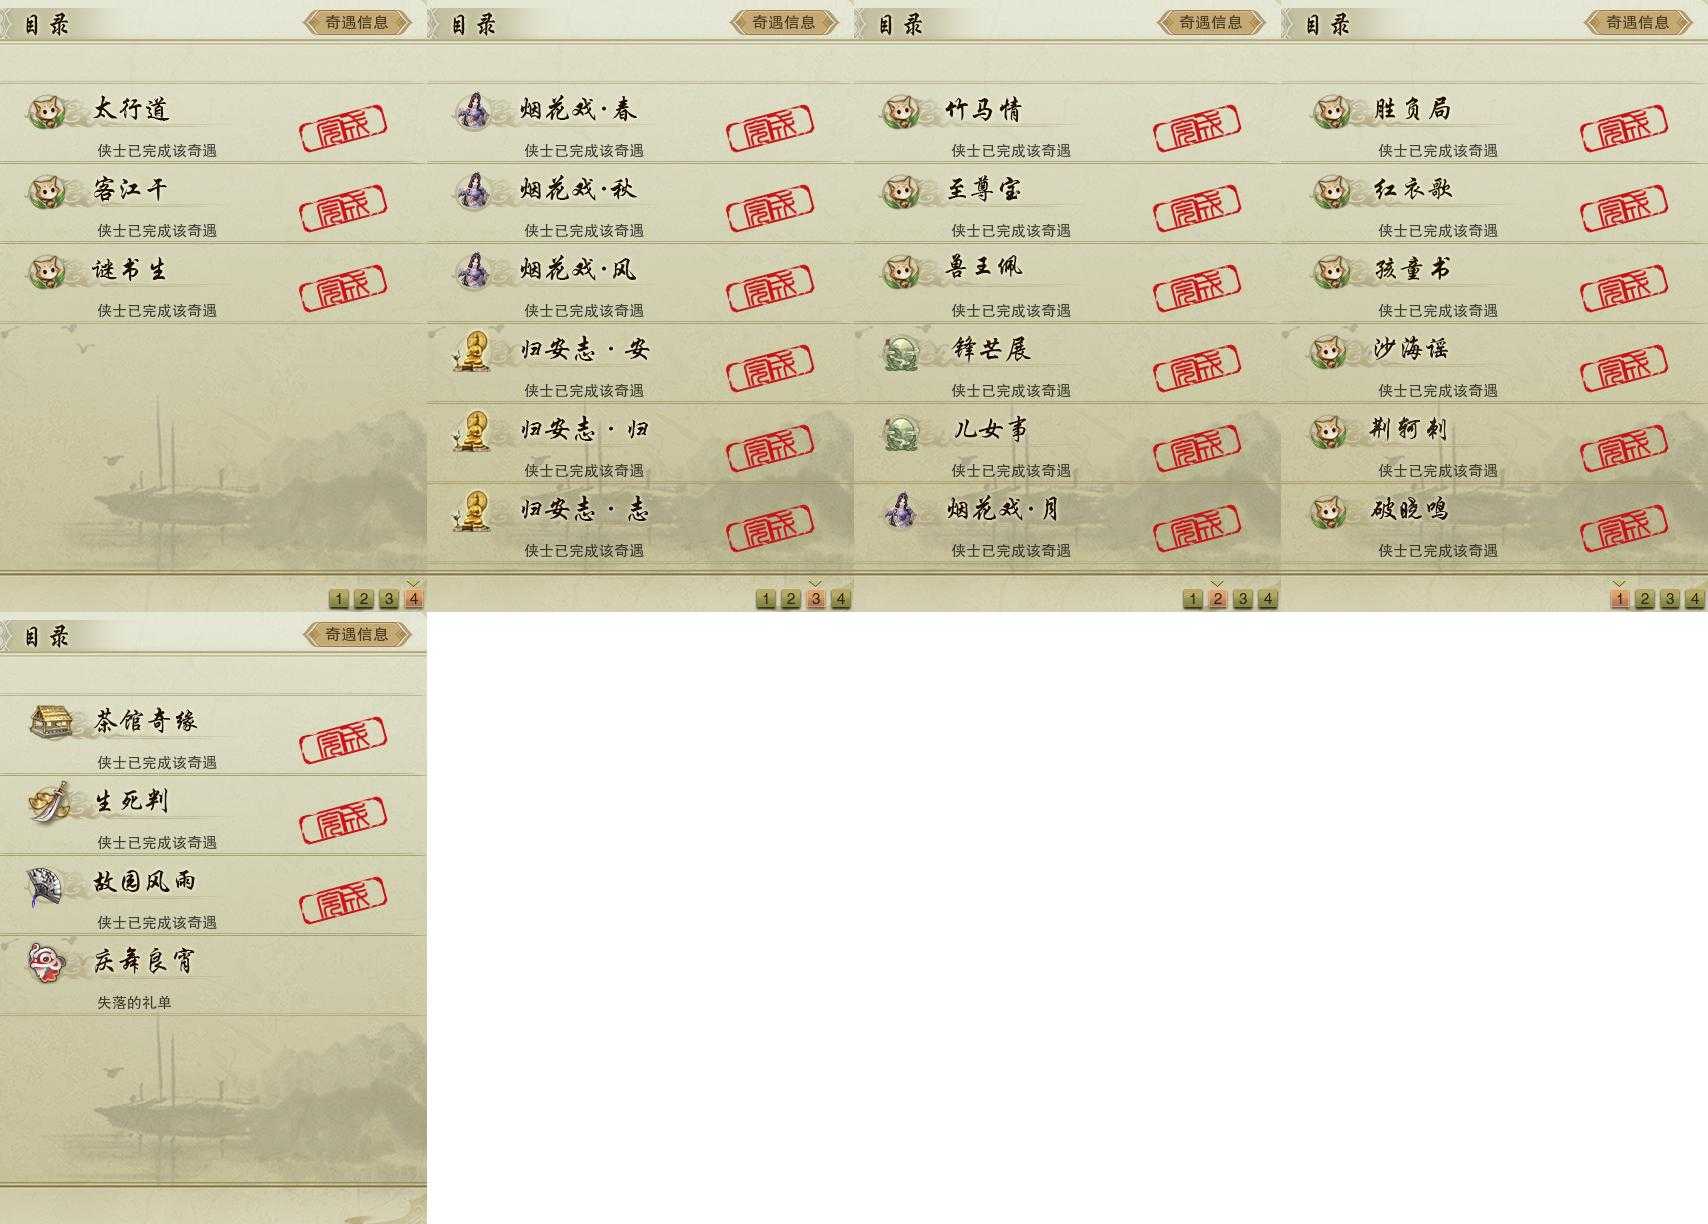
Task: Click the lion dance icon for 庆舞良宵
Action: click(45, 962)
